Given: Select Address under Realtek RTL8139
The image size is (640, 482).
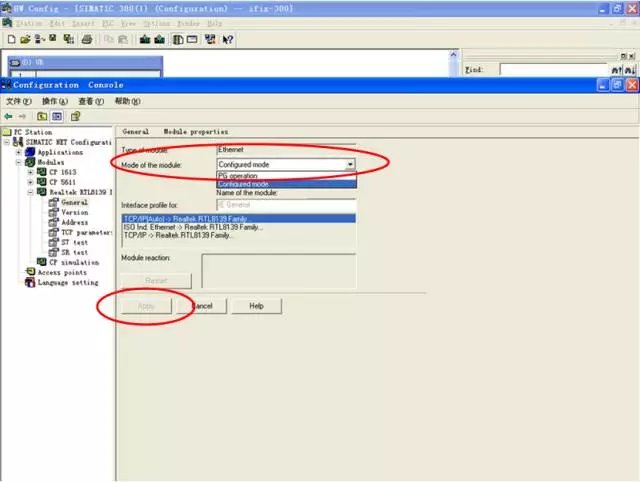Looking at the screenshot, I should (74, 222).
